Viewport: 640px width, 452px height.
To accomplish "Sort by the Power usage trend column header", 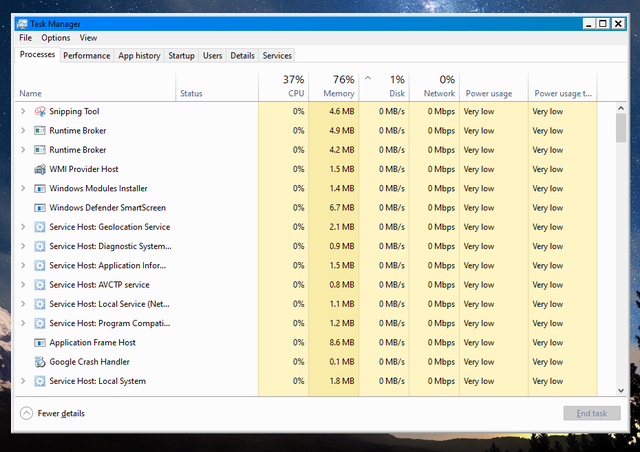I will (563, 87).
